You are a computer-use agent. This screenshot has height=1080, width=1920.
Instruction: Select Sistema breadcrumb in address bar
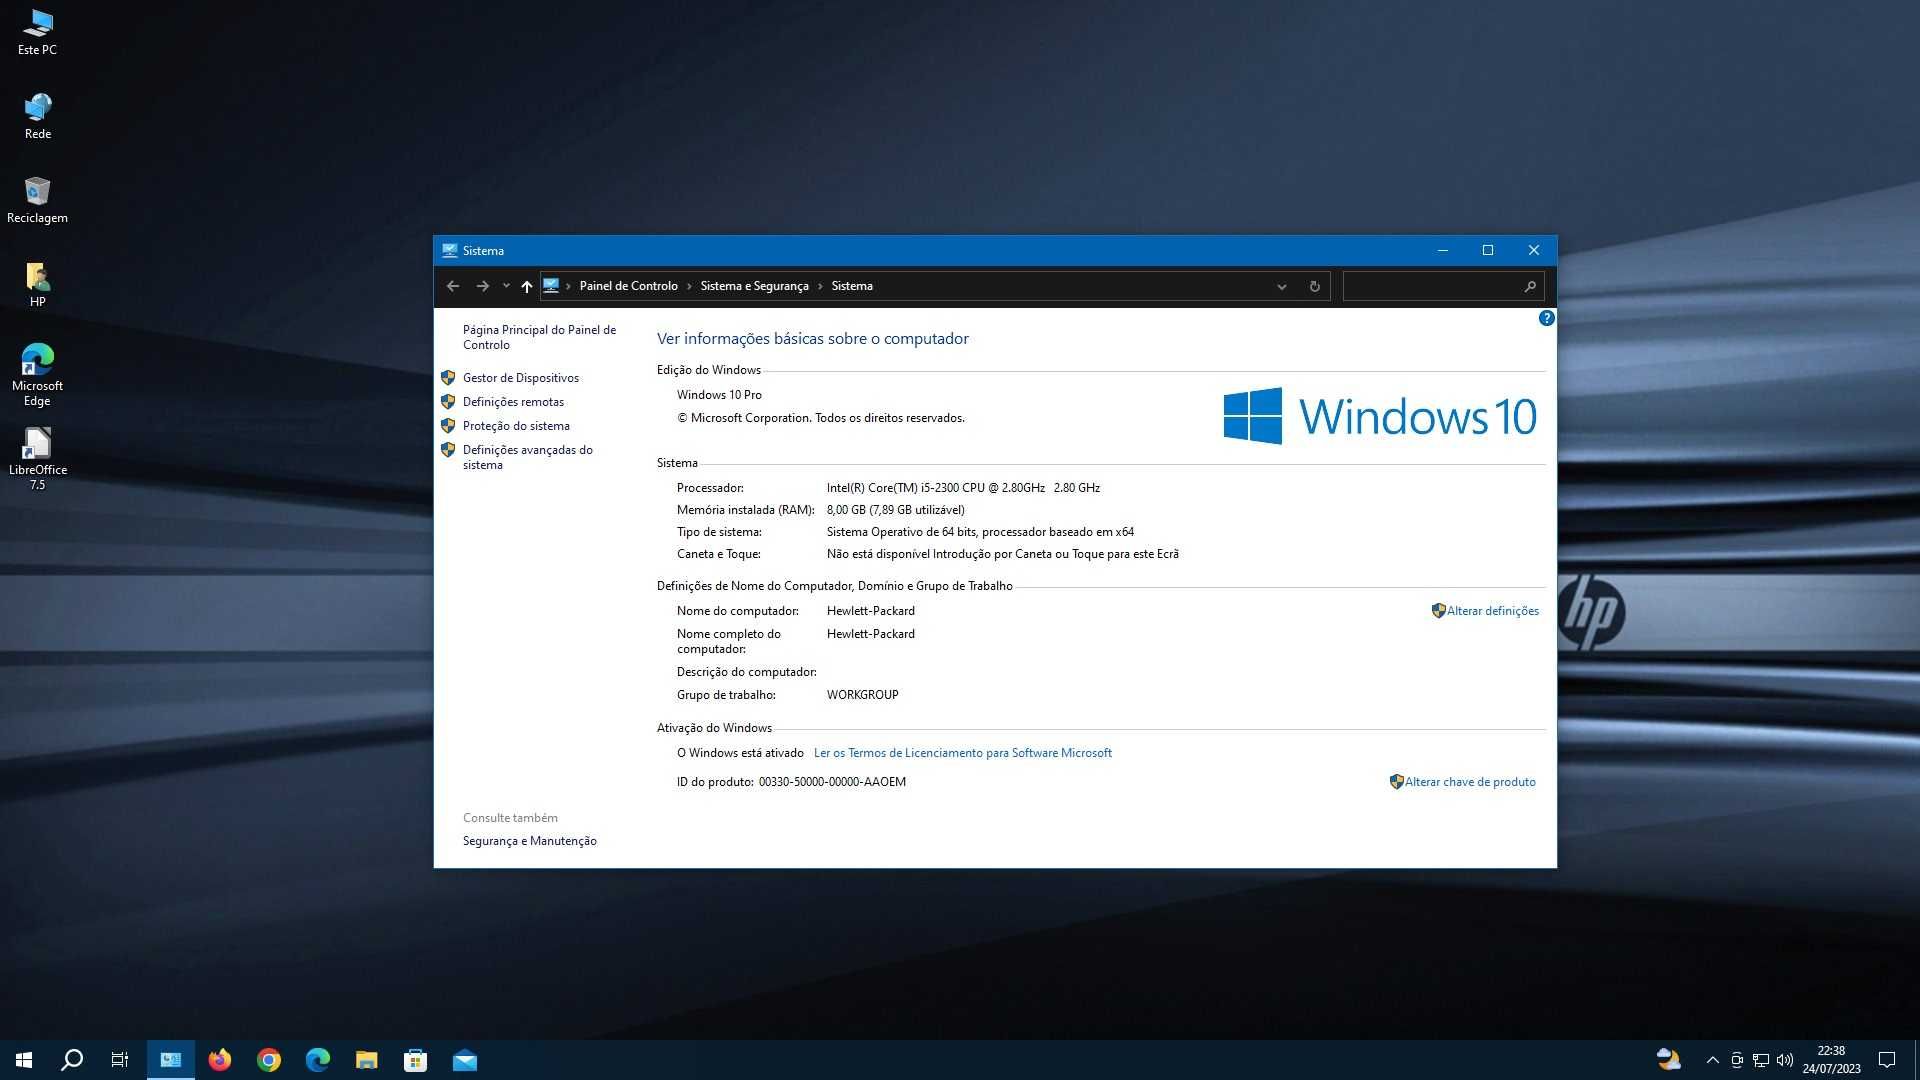click(x=852, y=286)
